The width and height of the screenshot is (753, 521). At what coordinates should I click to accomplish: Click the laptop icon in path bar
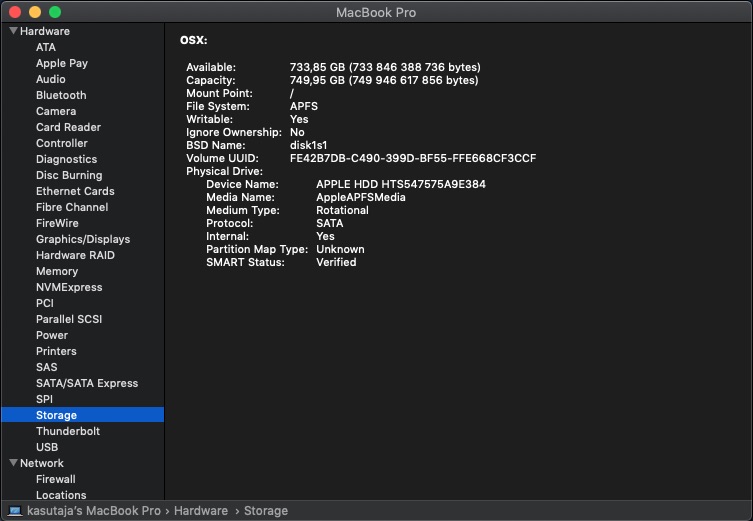tap(15, 510)
